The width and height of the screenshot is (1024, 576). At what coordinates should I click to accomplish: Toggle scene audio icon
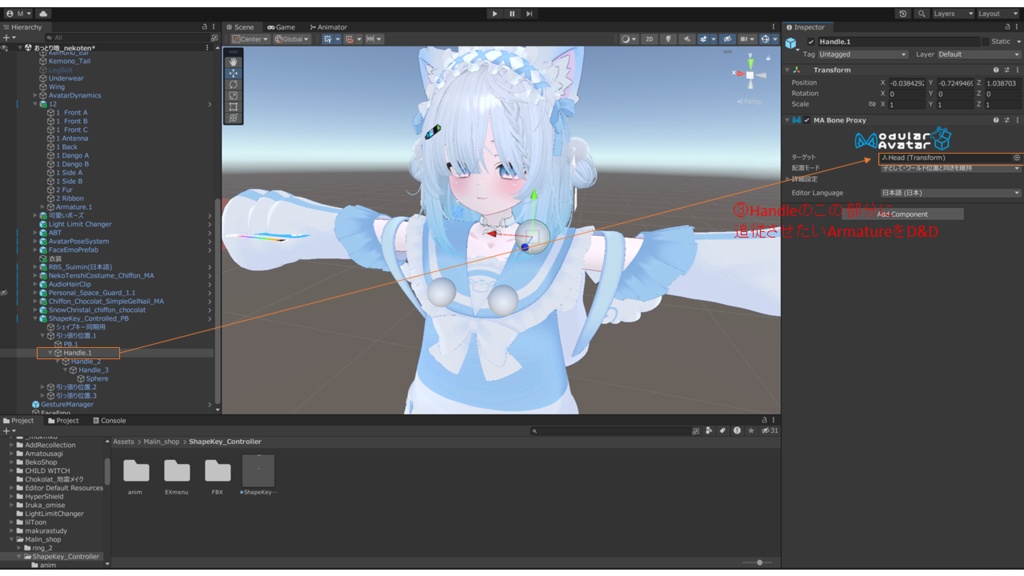point(686,39)
